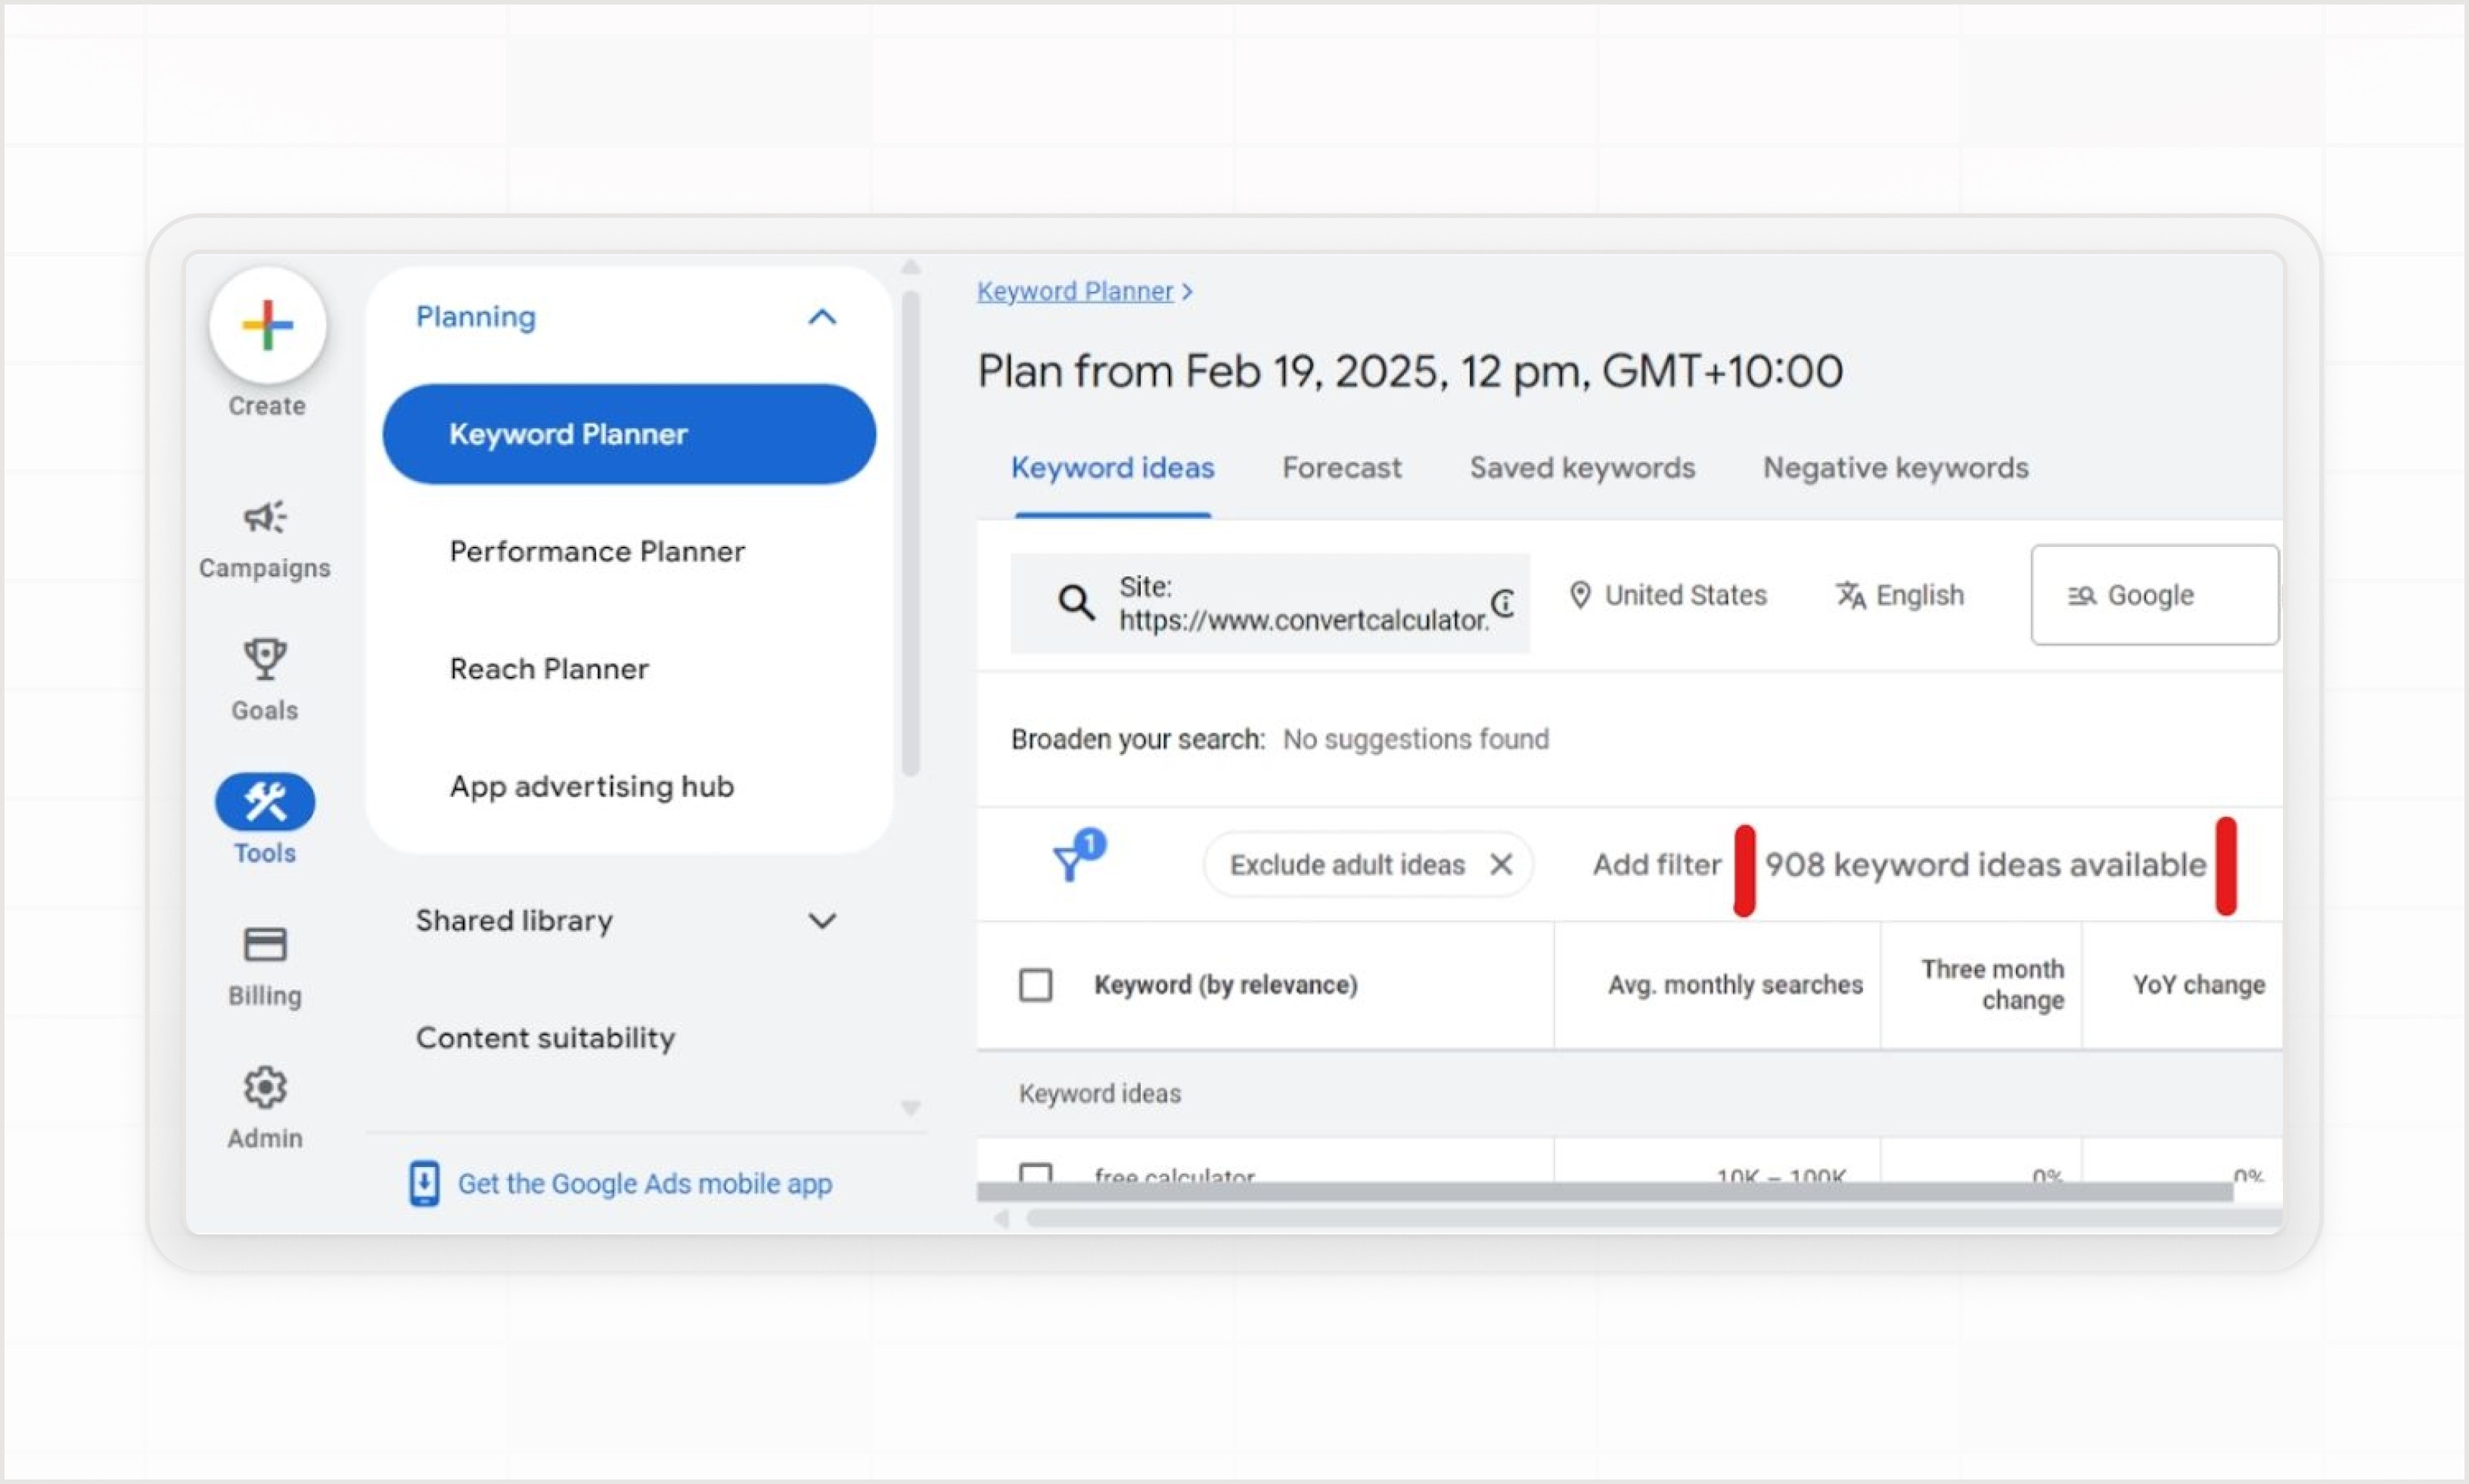Click the Keyword ideas group row label

coord(1099,1093)
